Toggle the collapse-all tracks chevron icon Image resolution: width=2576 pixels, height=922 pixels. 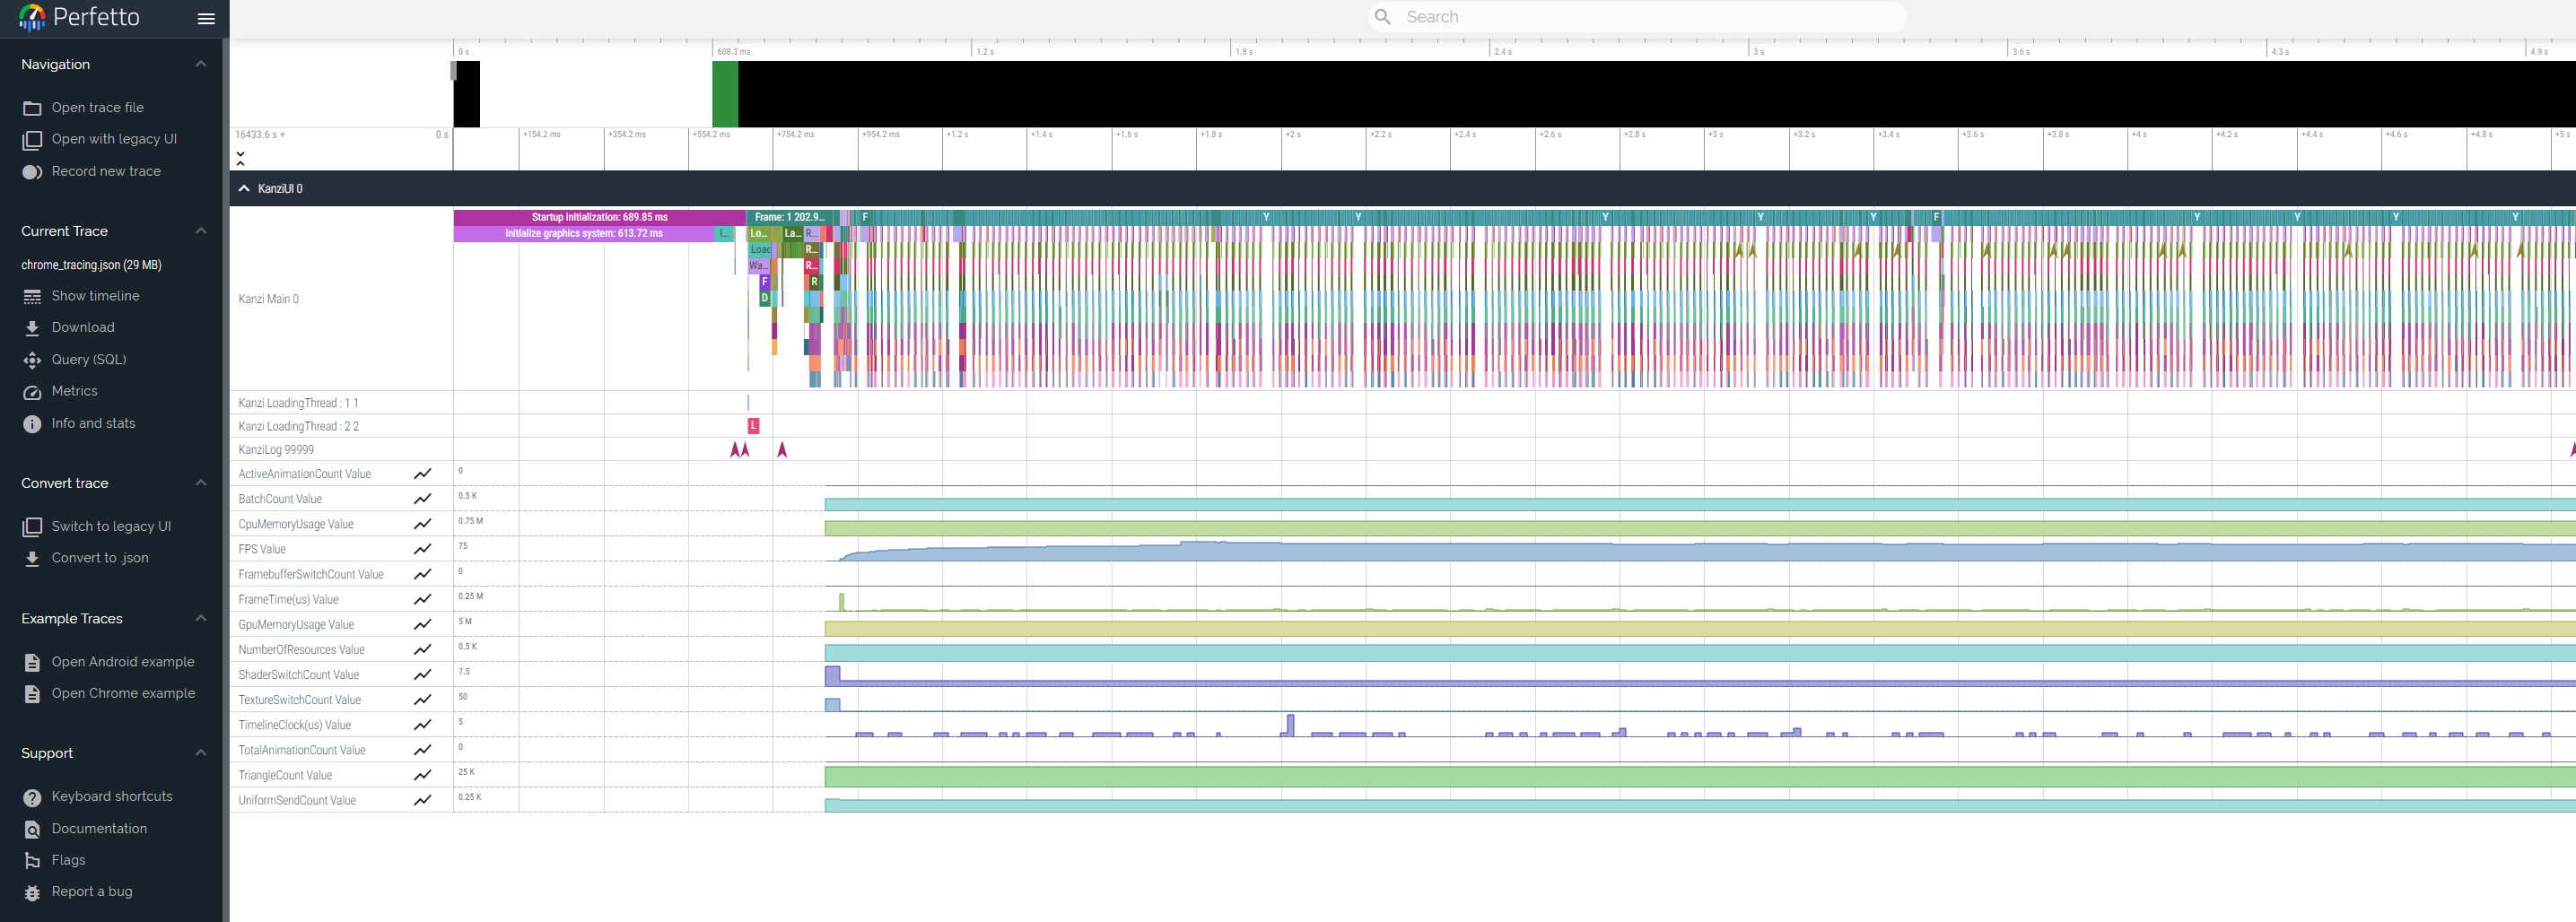click(240, 158)
